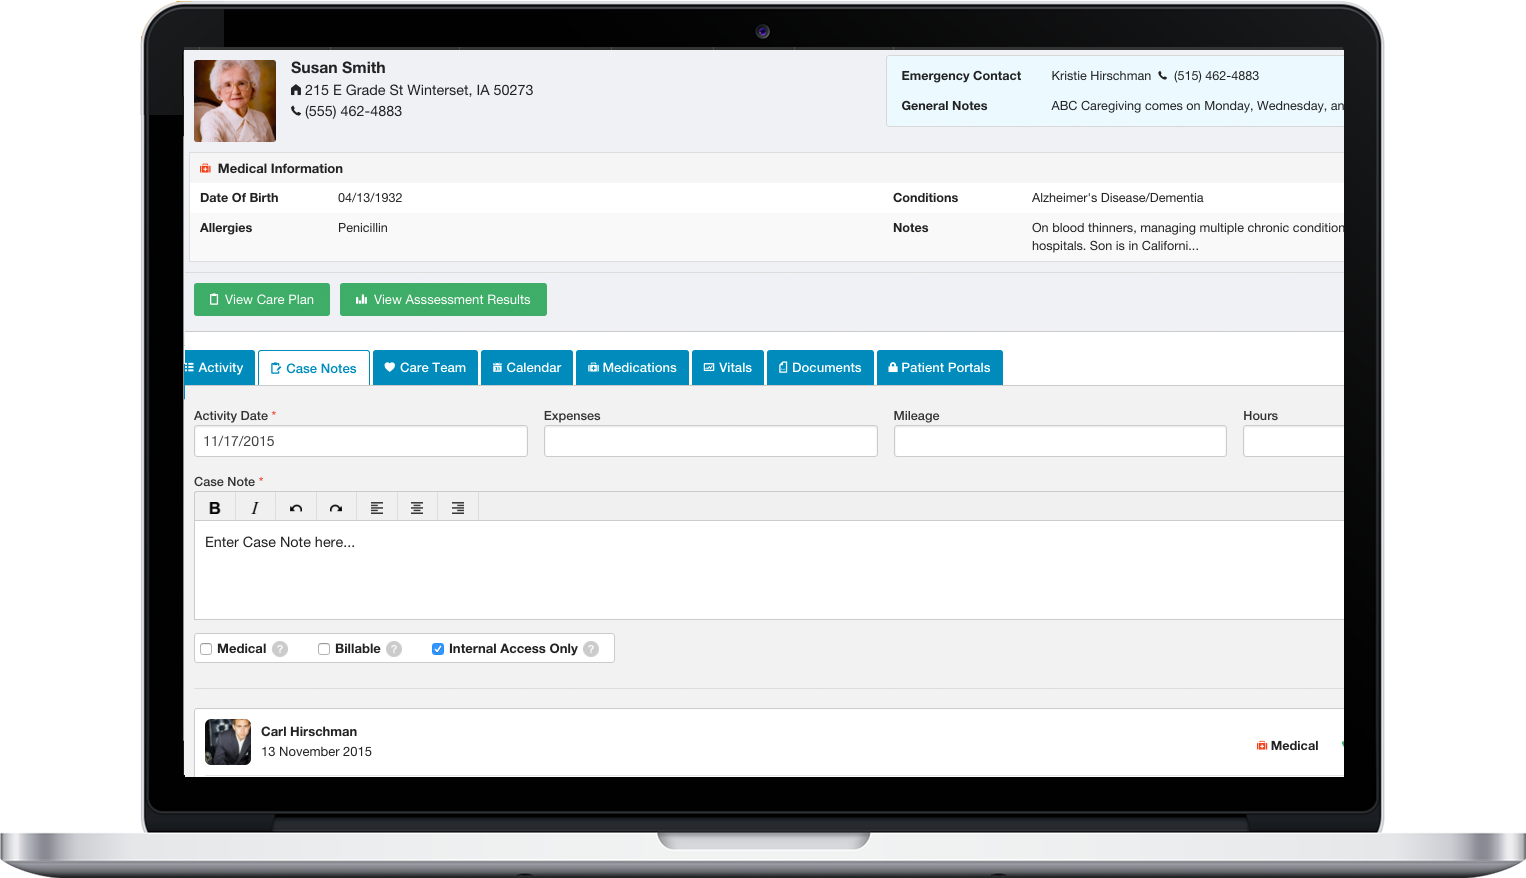Click the View Care Plan button
1526x878 pixels.
pos(262,300)
